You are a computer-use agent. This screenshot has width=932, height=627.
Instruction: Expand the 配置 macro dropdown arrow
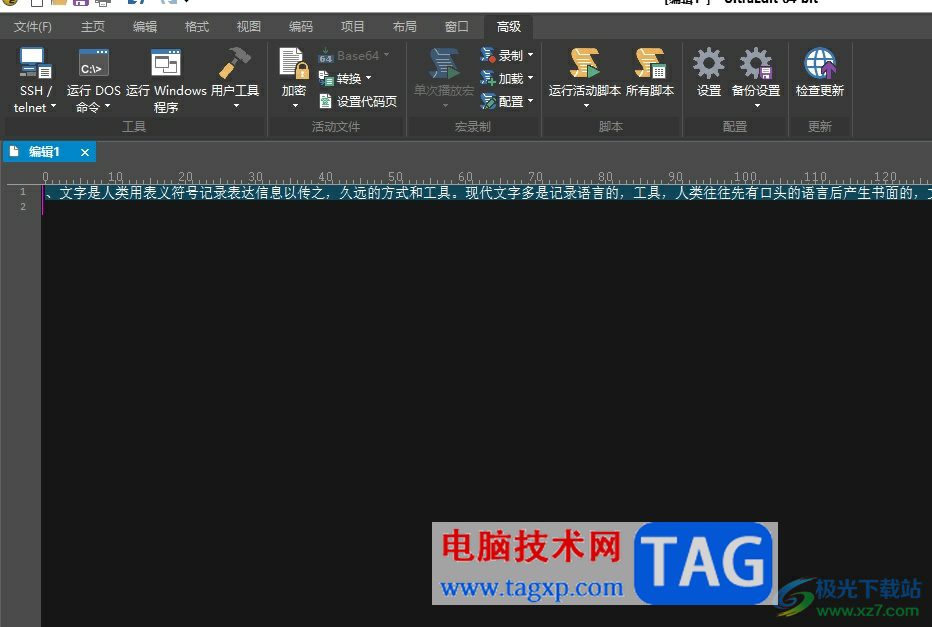(x=530, y=101)
